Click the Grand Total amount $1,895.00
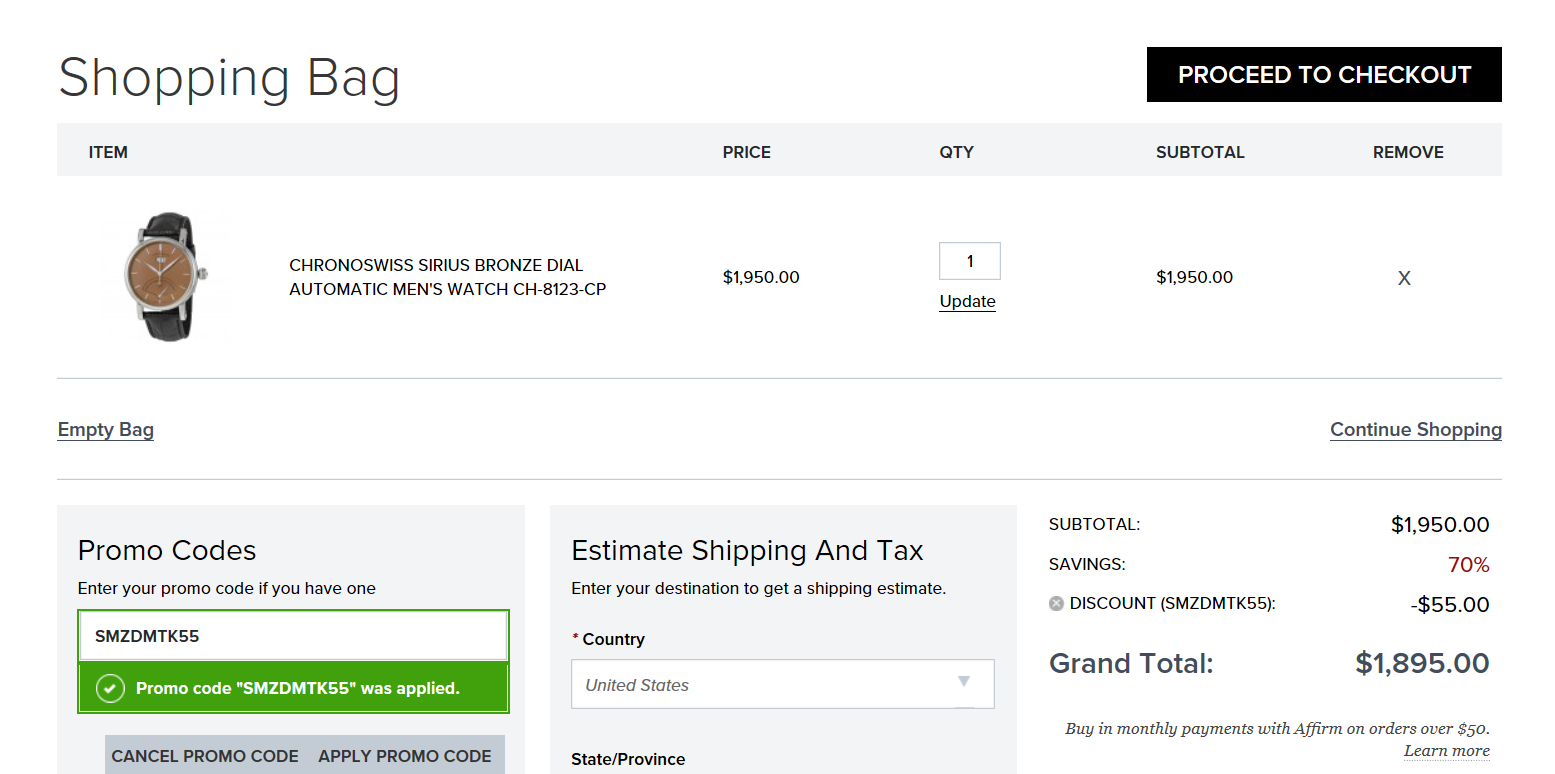The image size is (1555, 774). coord(1422,663)
